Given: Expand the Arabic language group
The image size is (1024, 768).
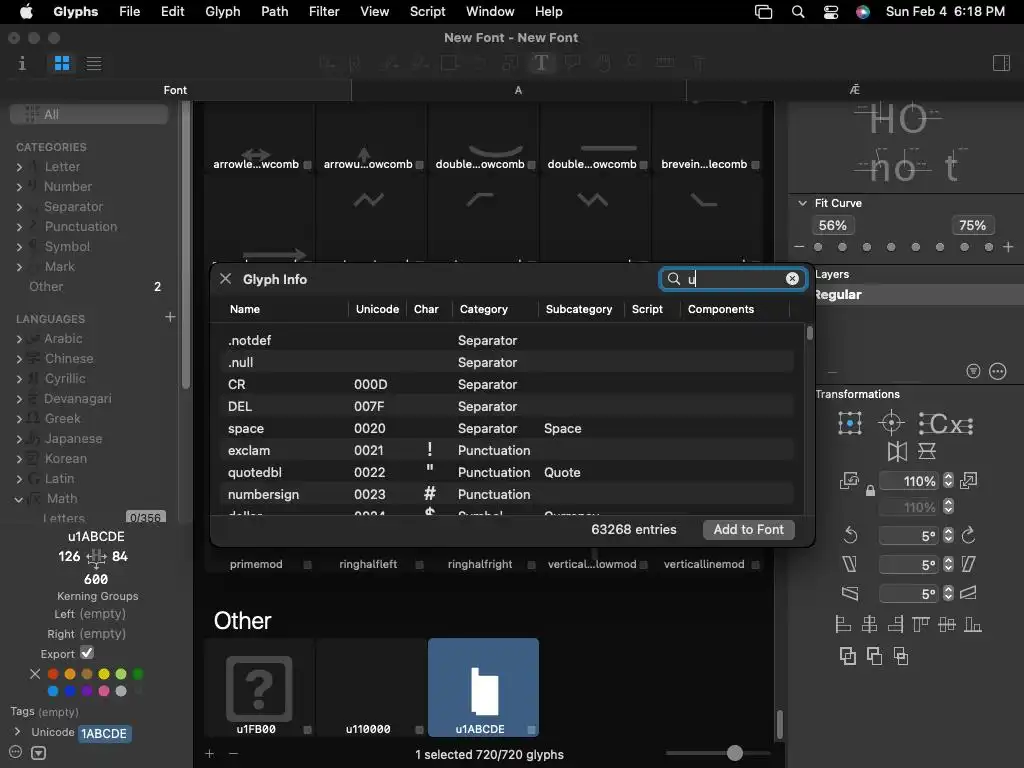Looking at the screenshot, I should click(20, 340).
